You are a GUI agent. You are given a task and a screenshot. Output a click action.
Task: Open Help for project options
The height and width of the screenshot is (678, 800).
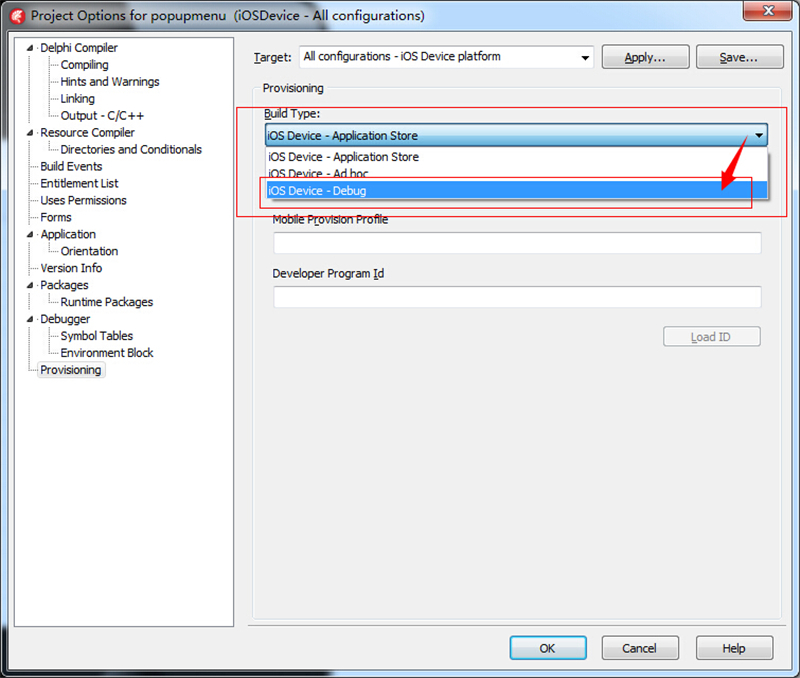click(x=734, y=648)
